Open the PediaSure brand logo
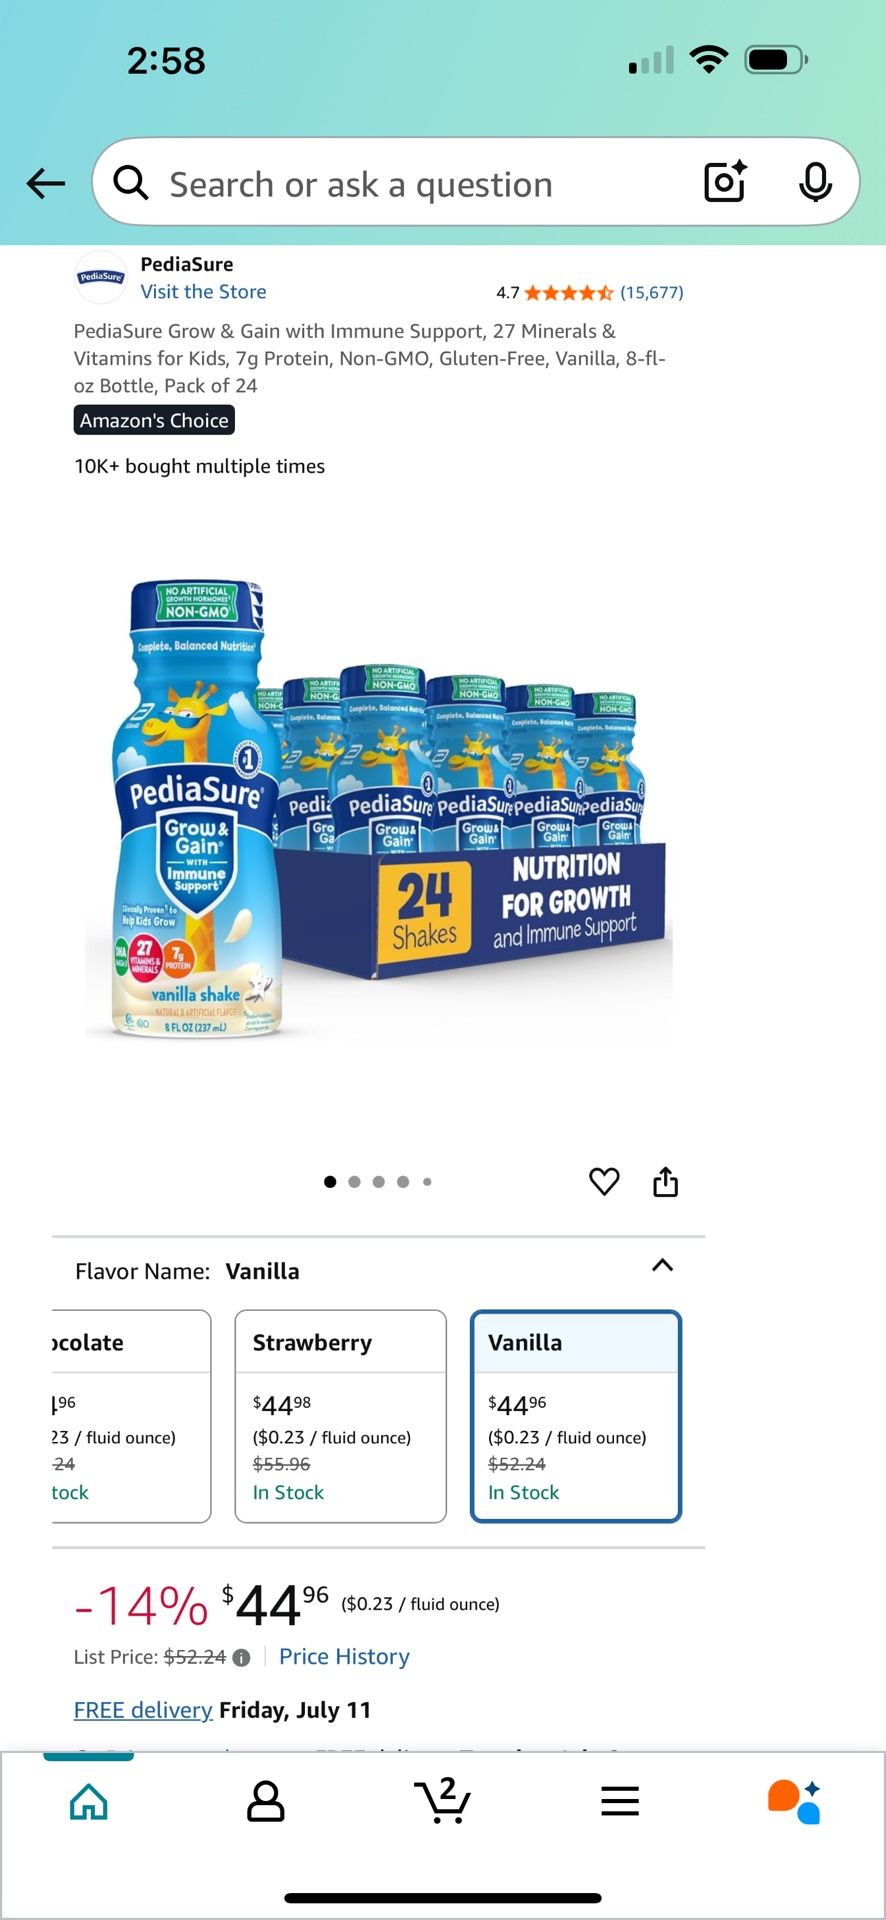 (x=101, y=277)
